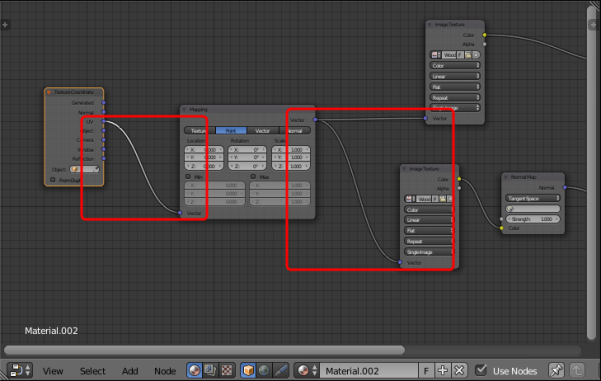Screen dimensions: 601x381
Task: Choose World shader type globe icon
Action: click(264, 371)
